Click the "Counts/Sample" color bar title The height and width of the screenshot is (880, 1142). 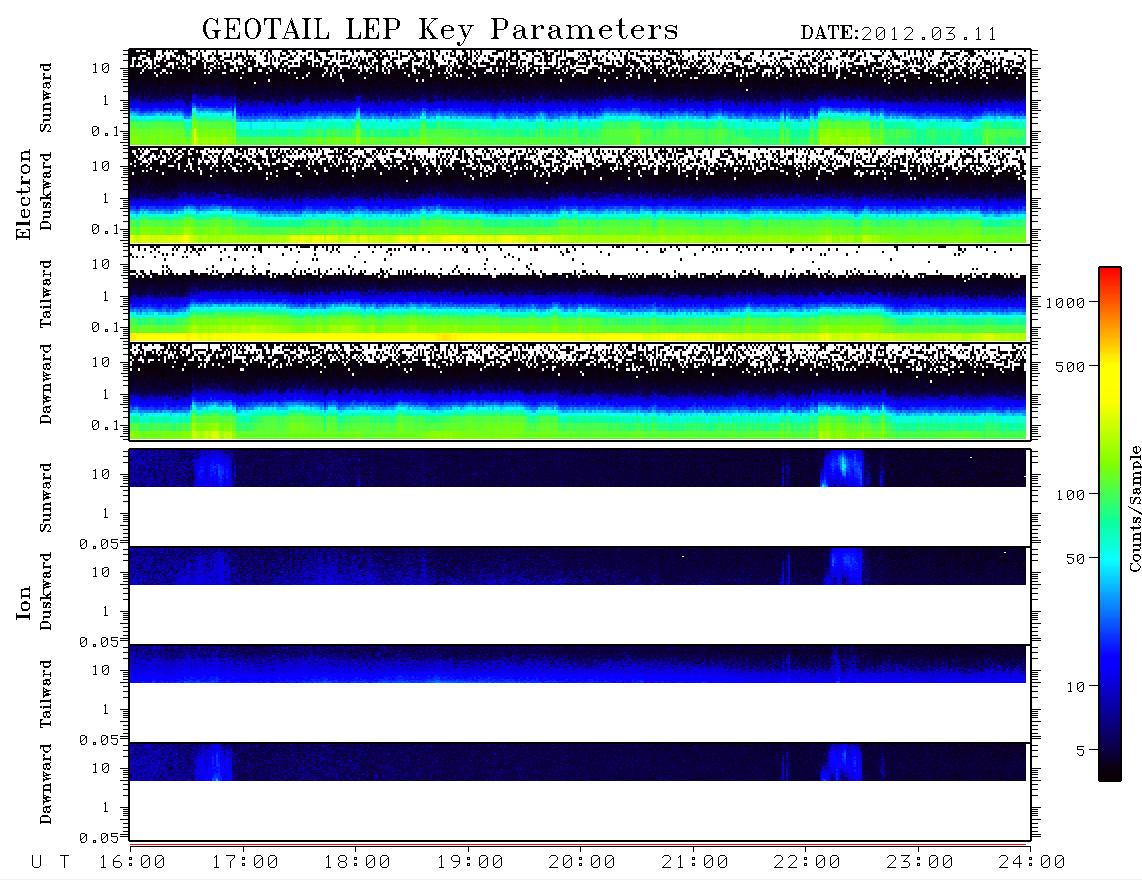tap(1134, 508)
